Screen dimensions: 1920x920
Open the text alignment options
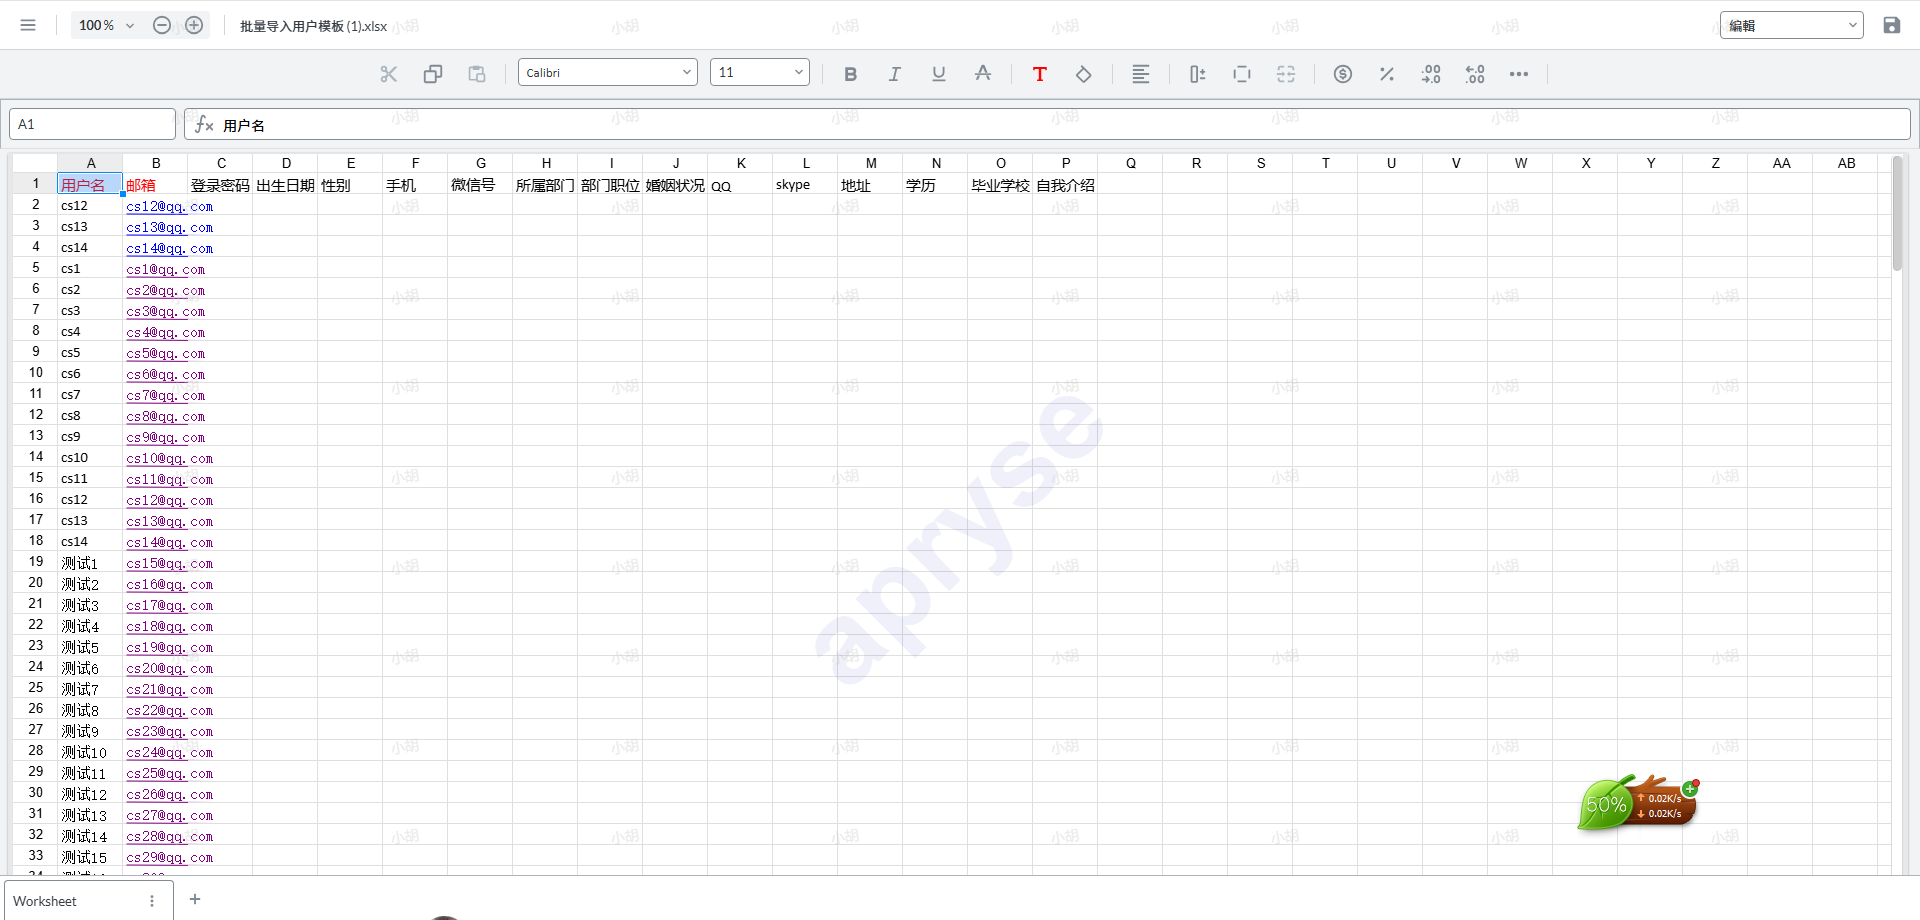(1140, 74)
